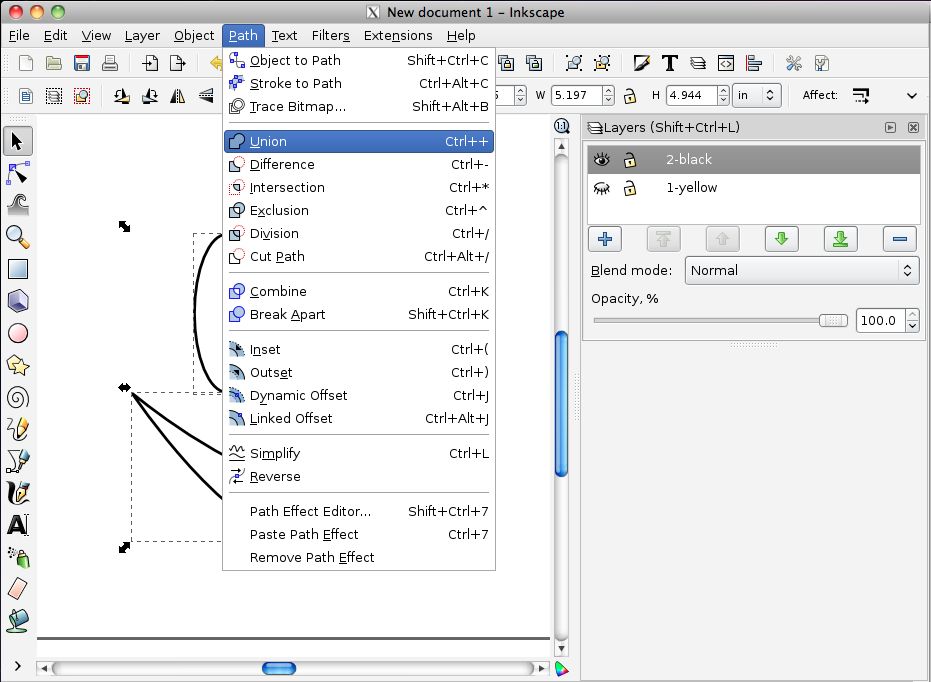Image resolution: width=931 pixels, height=682 pixels.
Task: Click the Save floppy disk icon
Action: pyautogui.click(x=81, y=63)
